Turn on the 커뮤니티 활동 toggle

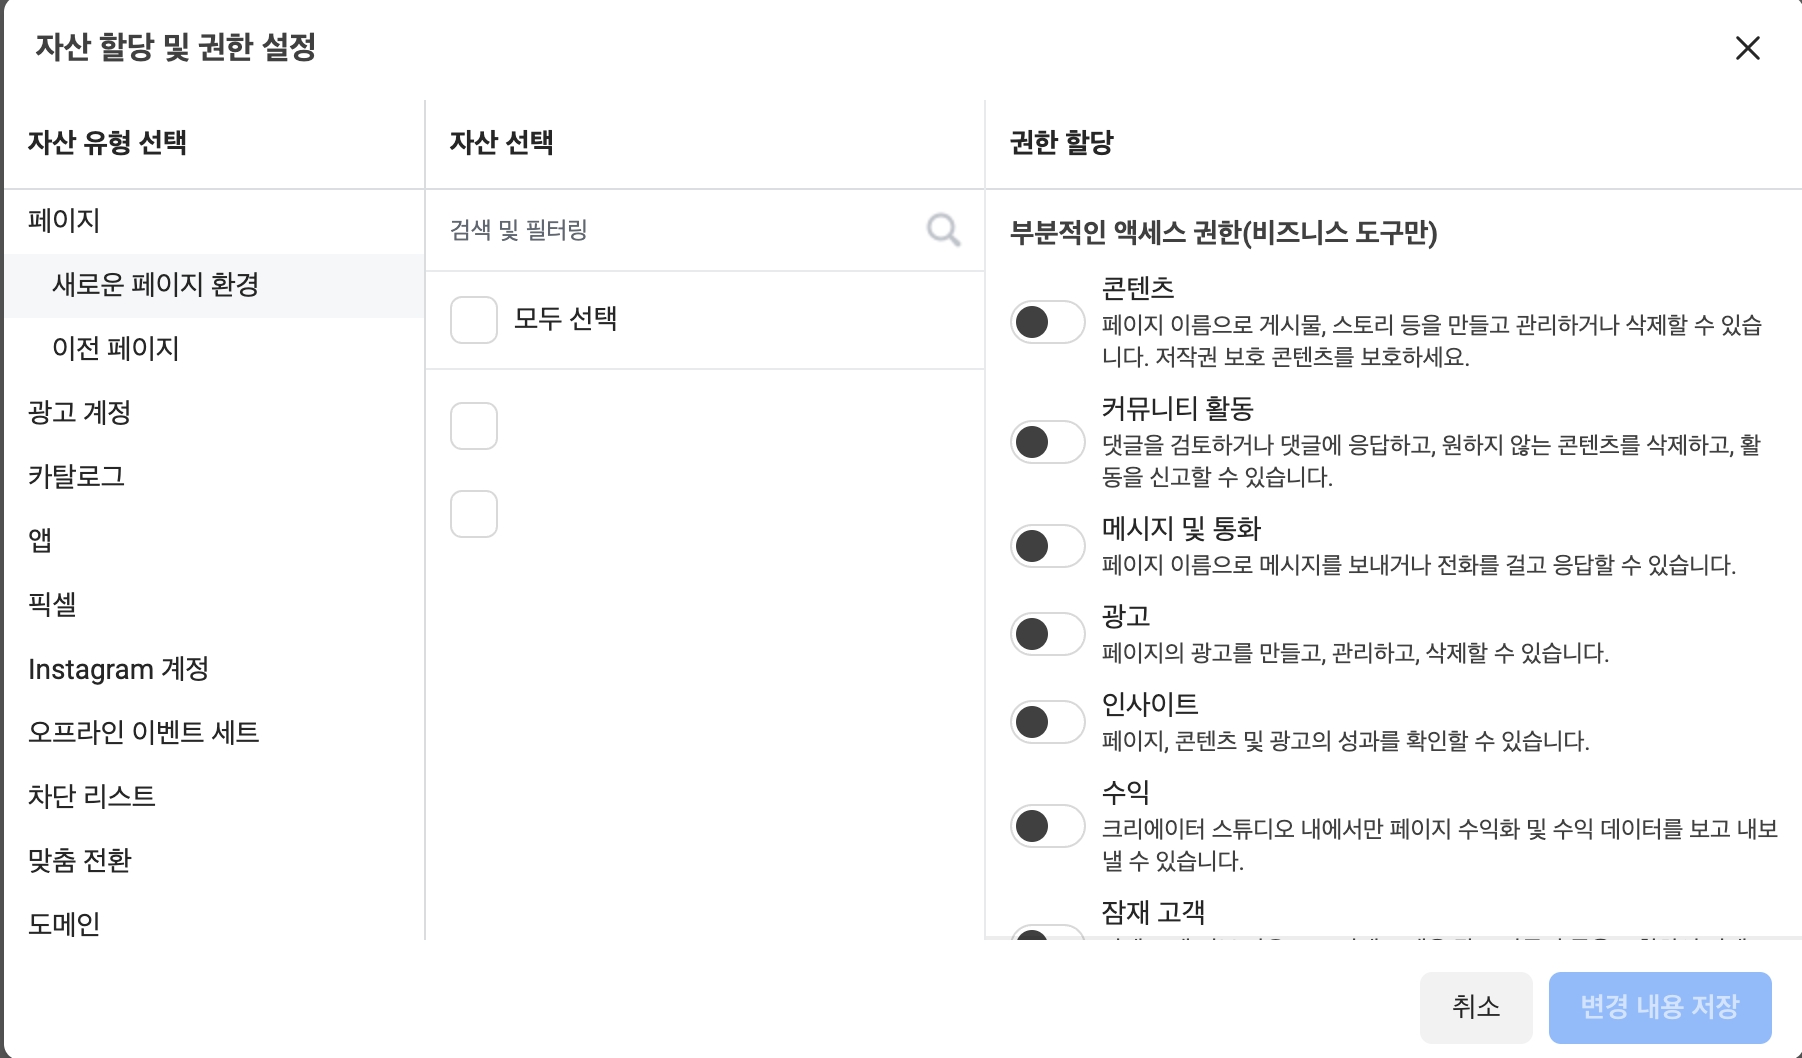[x=1047, y=442]
